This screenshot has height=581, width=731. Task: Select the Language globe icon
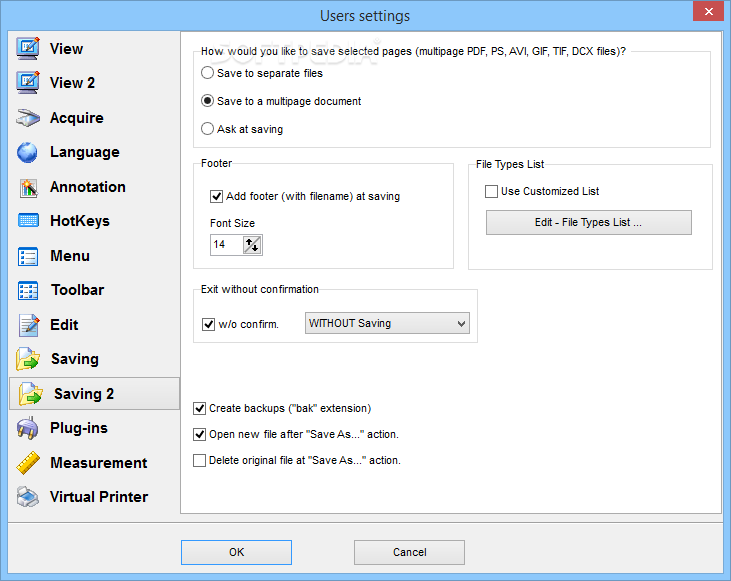pyautogui.click(x=28, y=152)
